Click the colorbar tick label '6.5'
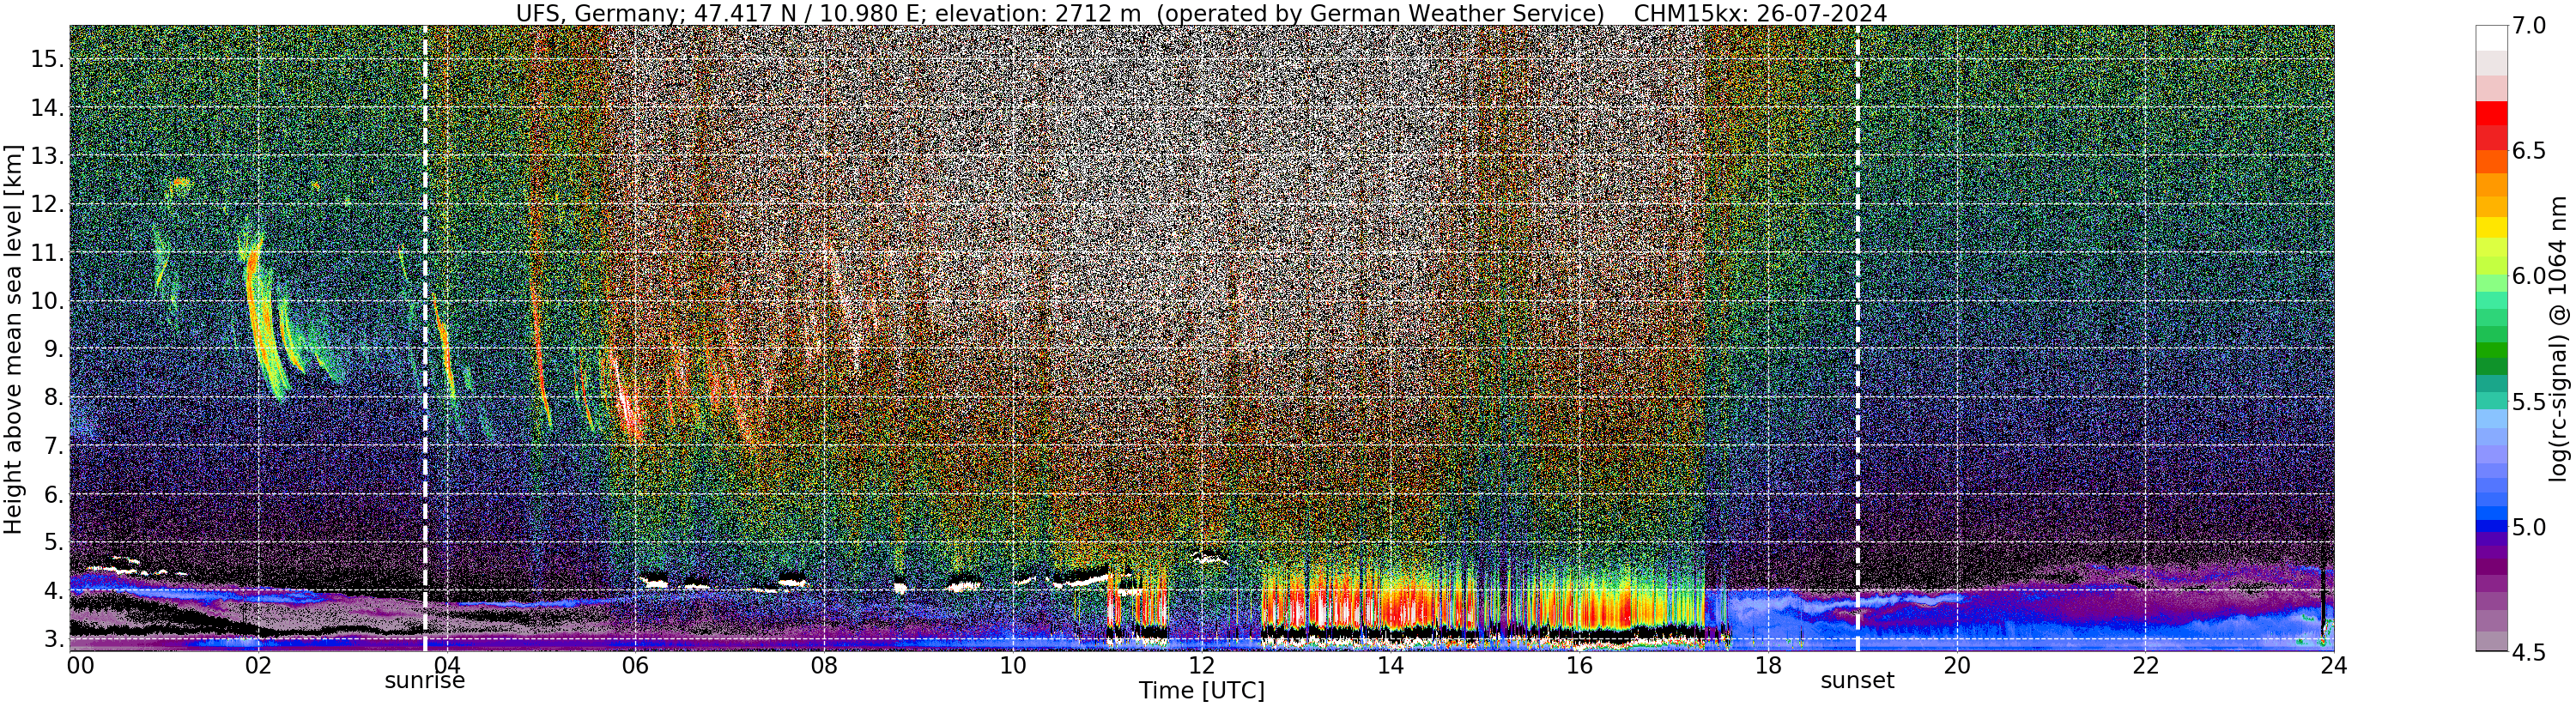 (2529, 152)
